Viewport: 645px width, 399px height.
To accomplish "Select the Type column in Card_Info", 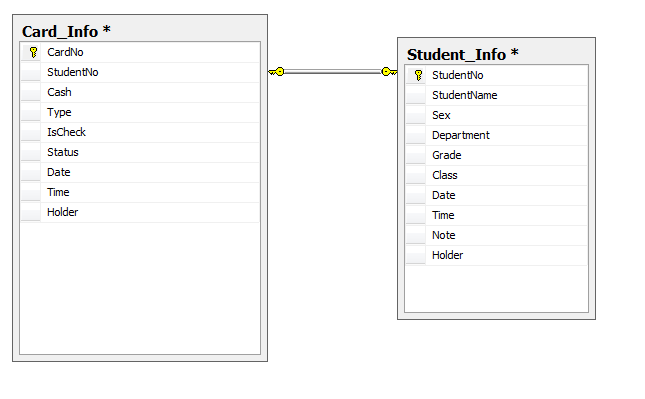I will [140, 112].
